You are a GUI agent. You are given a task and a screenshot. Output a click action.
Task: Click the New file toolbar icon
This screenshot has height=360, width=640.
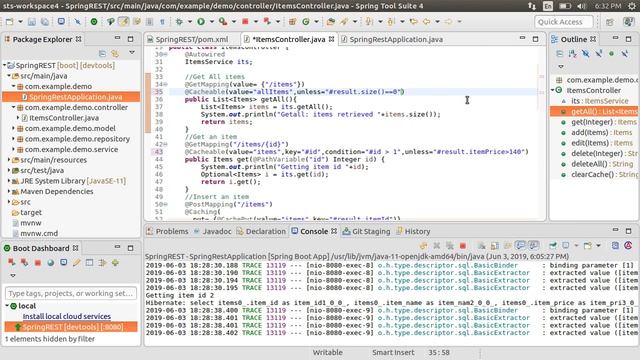click(x=9, y=22)
